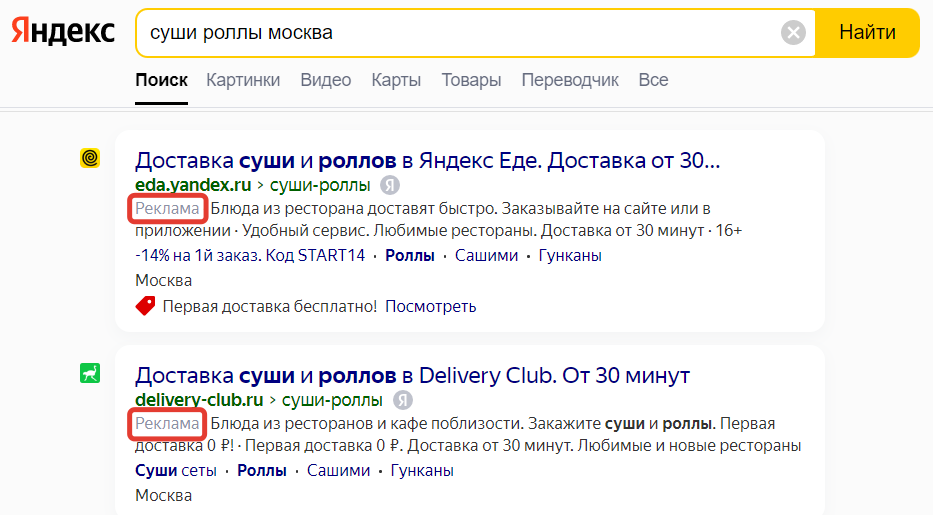The width and height of the screenshot is (933, 515).
Task: Clear the search query with X icon
Action: [x=793, y=33]
